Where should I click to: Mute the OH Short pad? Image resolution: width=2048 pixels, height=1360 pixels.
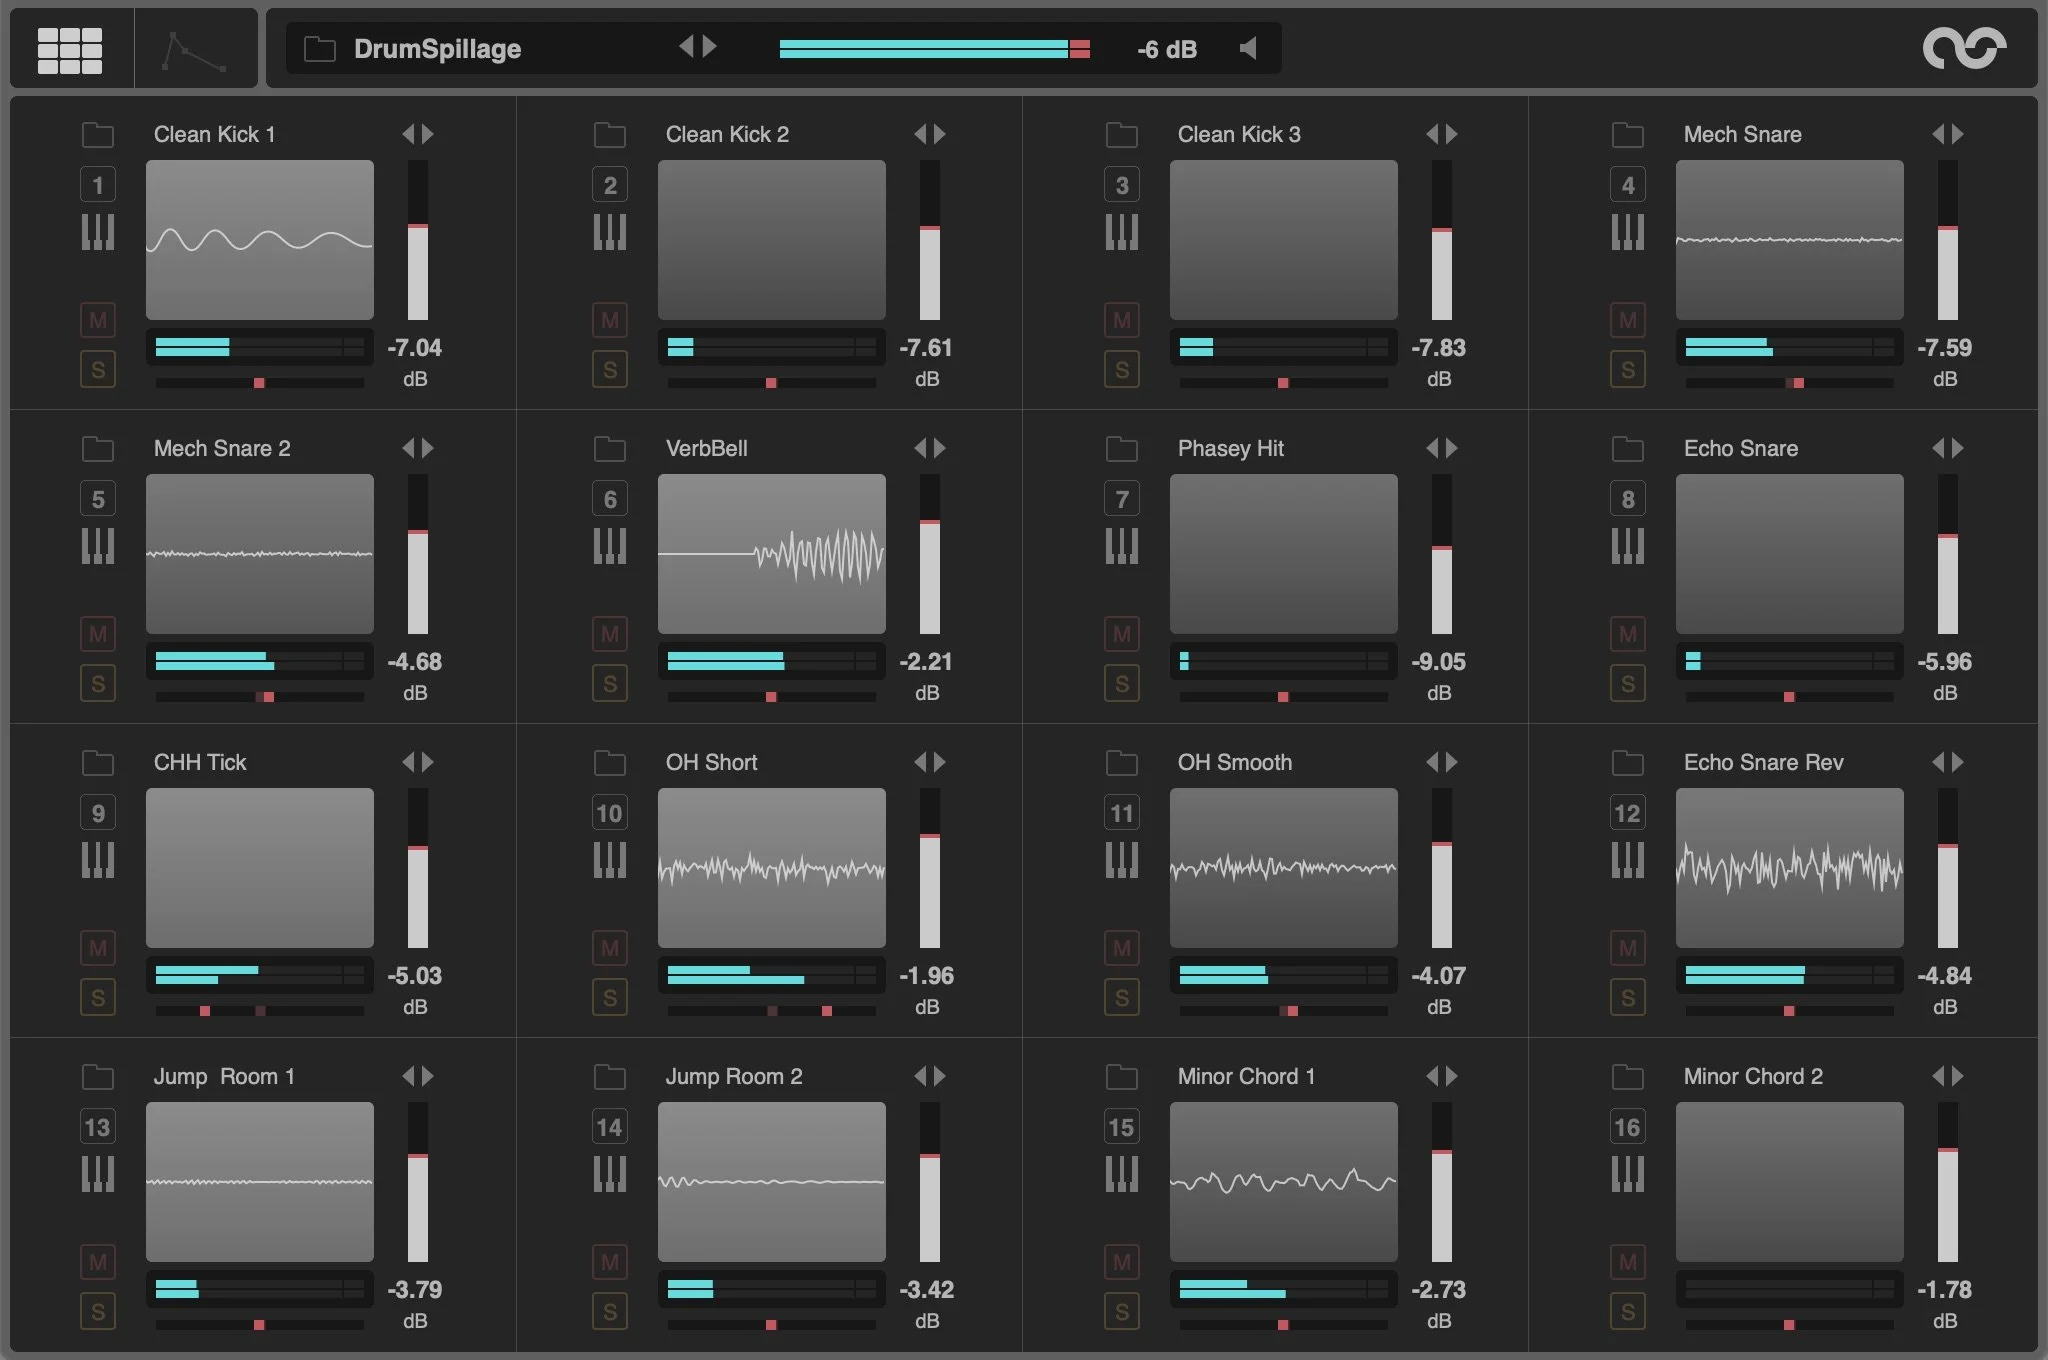click(x=609, y=948)
